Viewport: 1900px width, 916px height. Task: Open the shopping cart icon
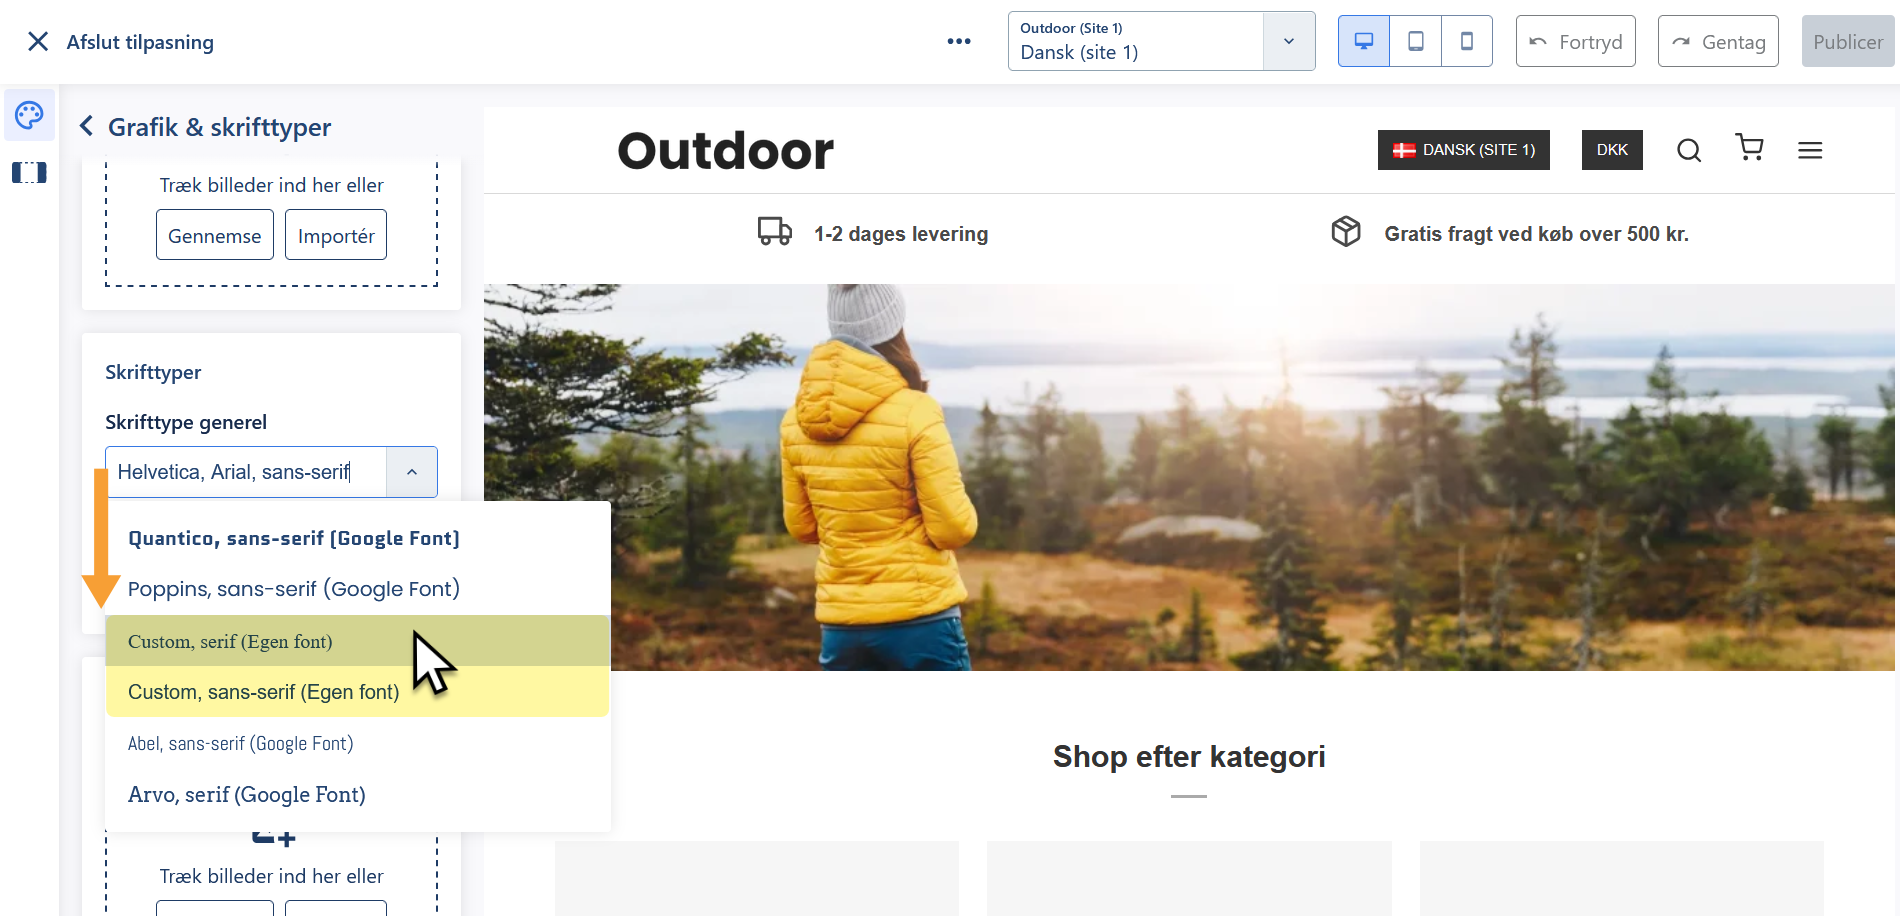(1749, 148)
